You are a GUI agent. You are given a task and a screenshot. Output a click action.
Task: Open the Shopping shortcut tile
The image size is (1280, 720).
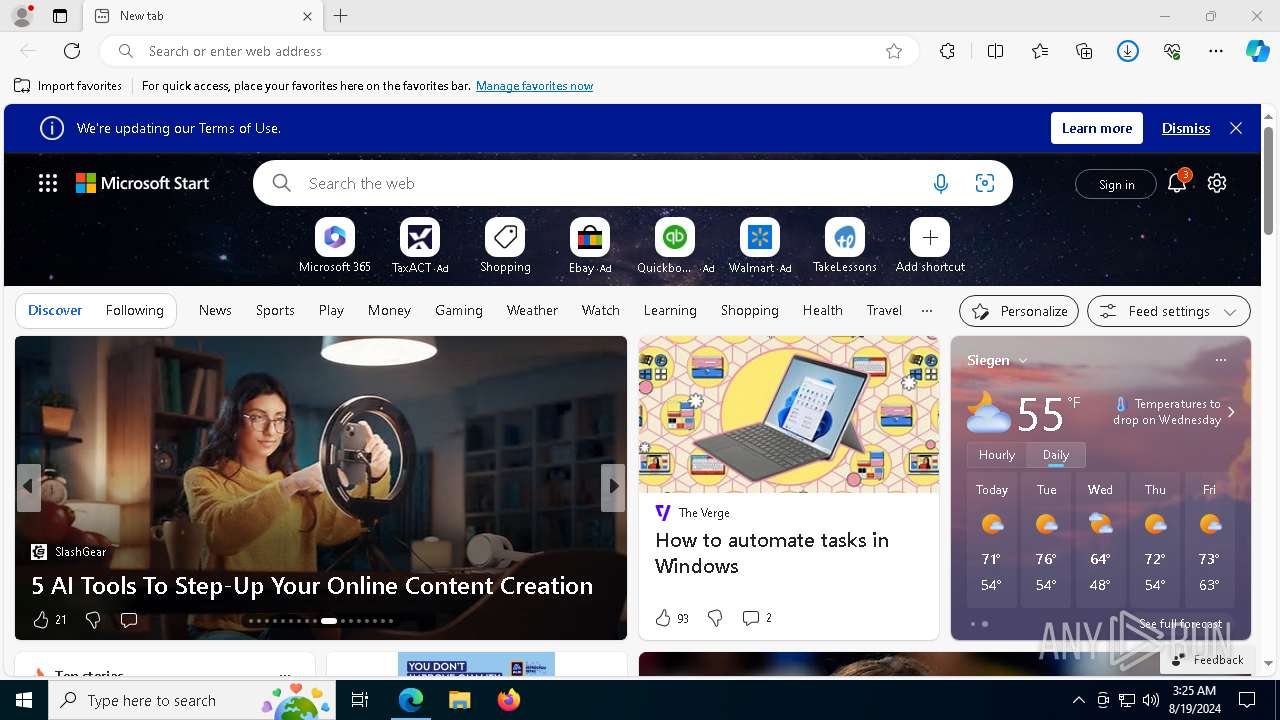click(x=505, y=246)
